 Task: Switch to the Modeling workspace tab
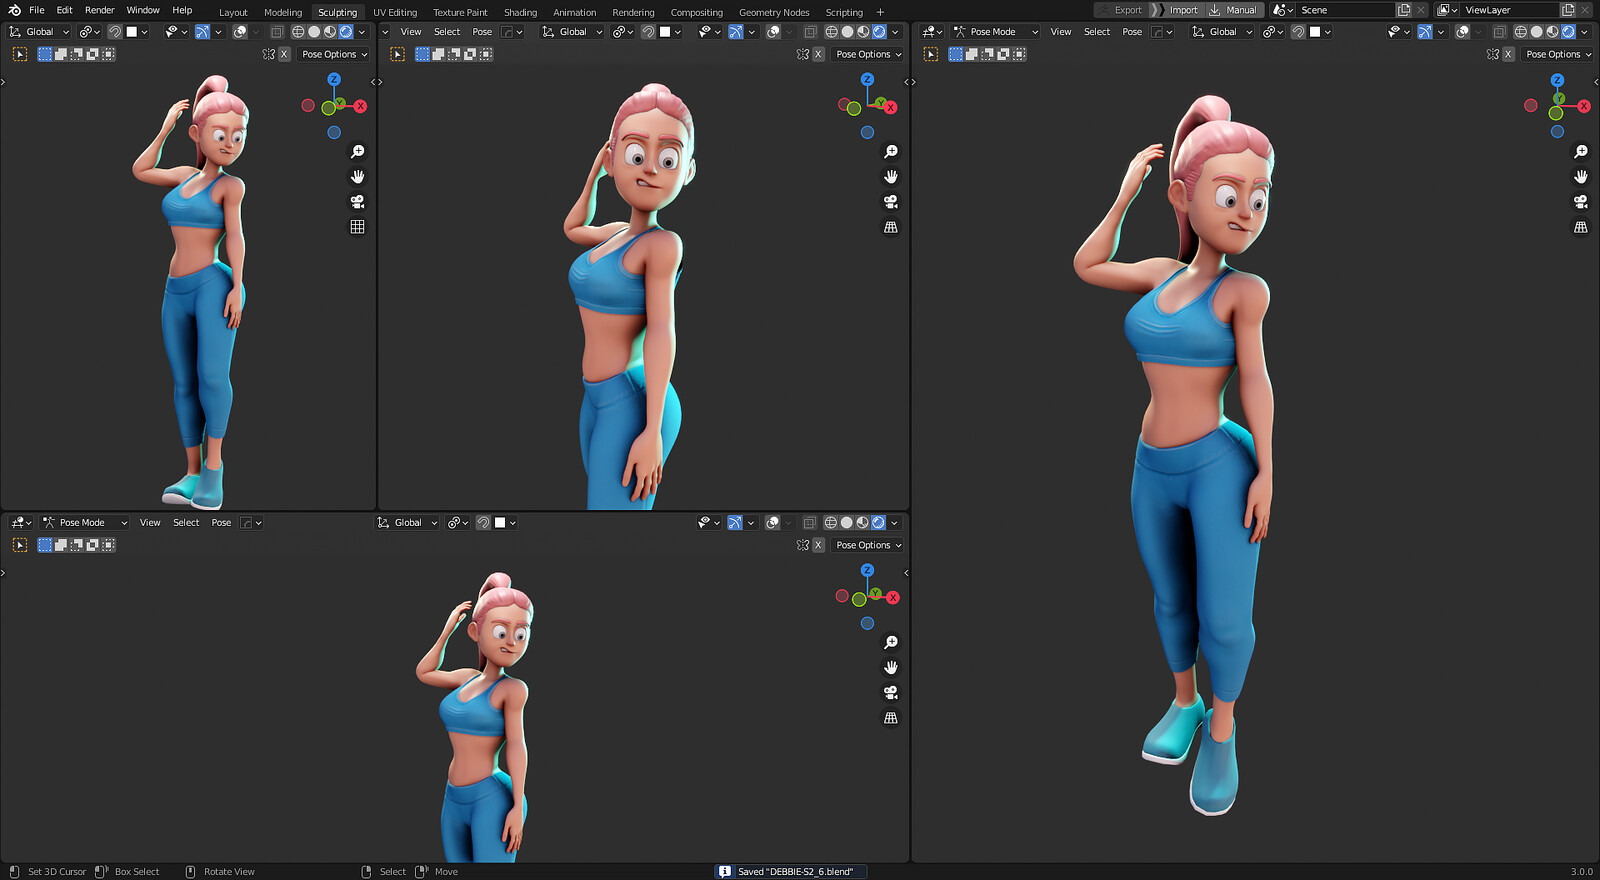pyautogui.click(x=283, y=13)
